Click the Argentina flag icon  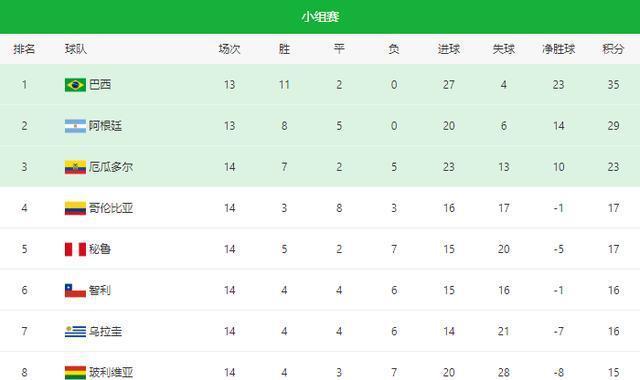coord(75,126)
